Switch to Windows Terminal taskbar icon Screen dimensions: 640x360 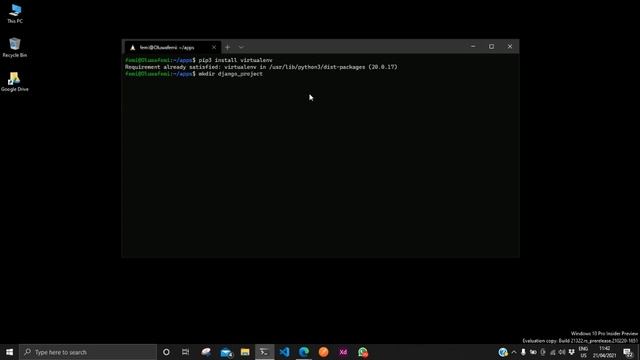264,352
